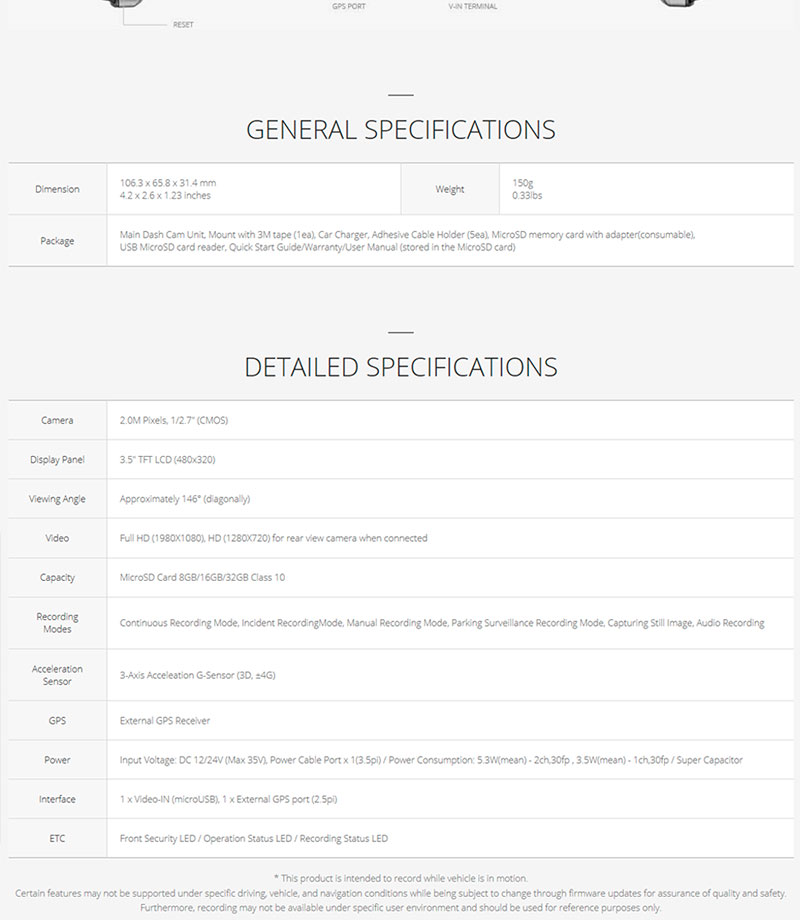The width and height of the screenshot is (800, 920).
Task: Click the Acceleration Sensor row label
Action: (57, 675)
